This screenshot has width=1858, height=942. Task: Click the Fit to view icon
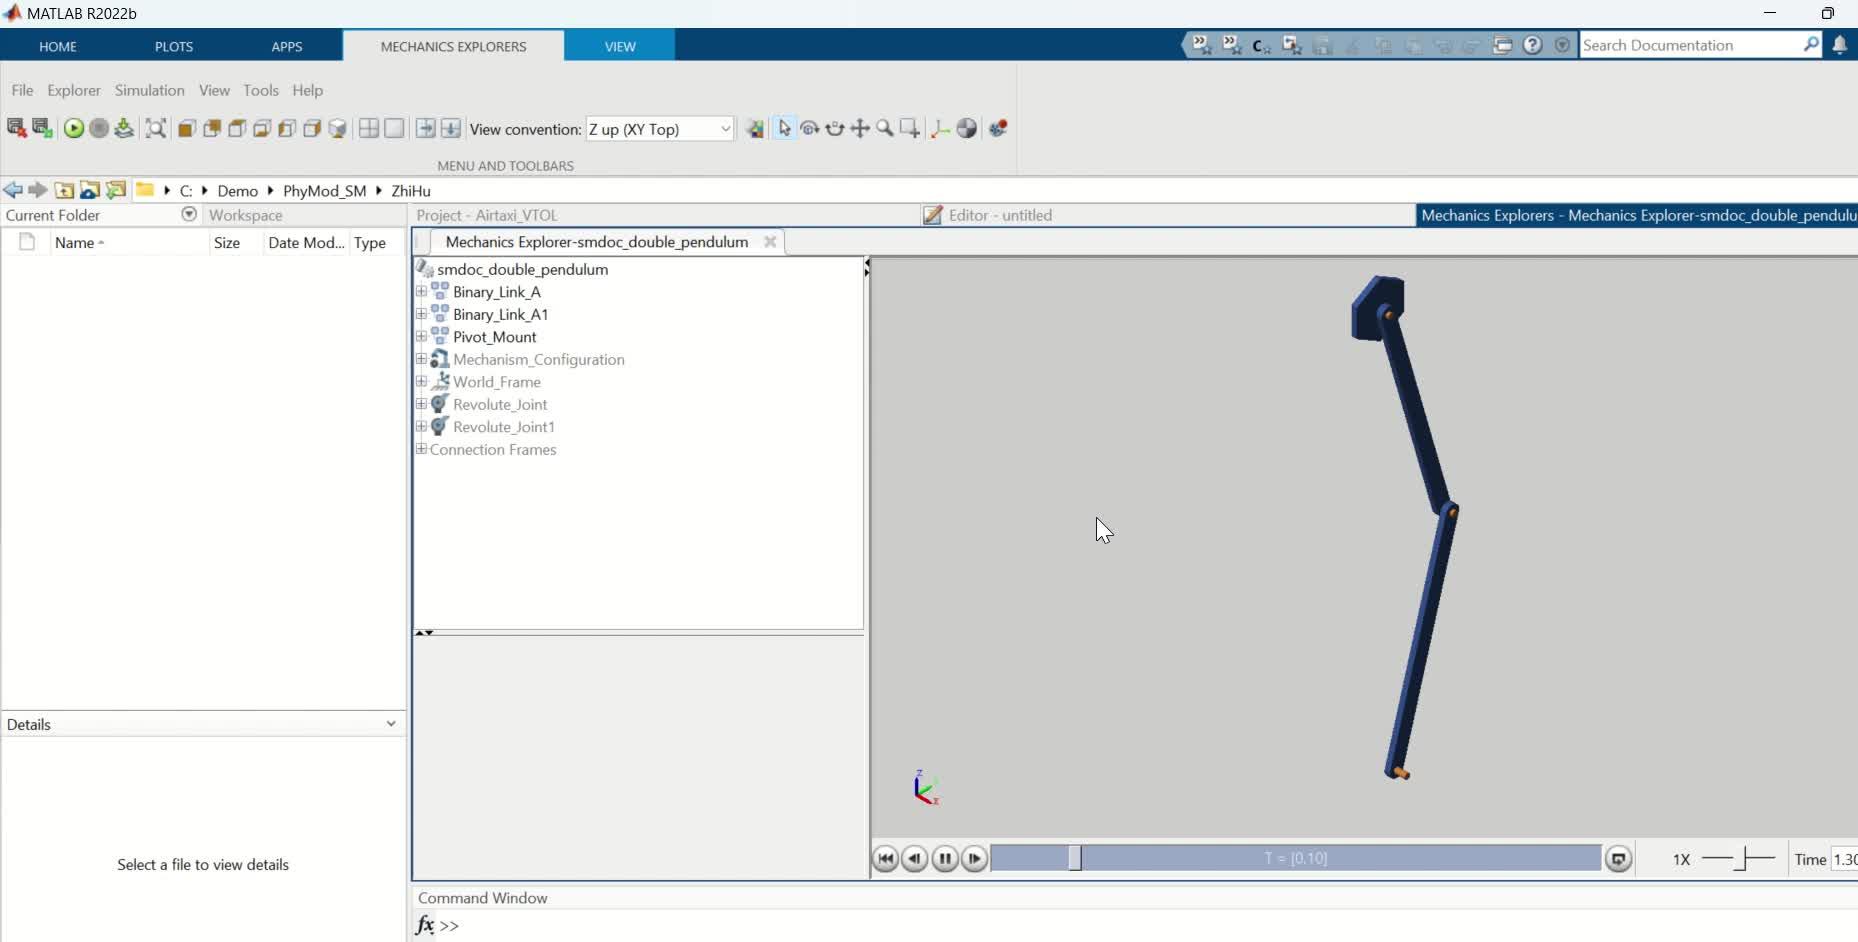[155, 129]
